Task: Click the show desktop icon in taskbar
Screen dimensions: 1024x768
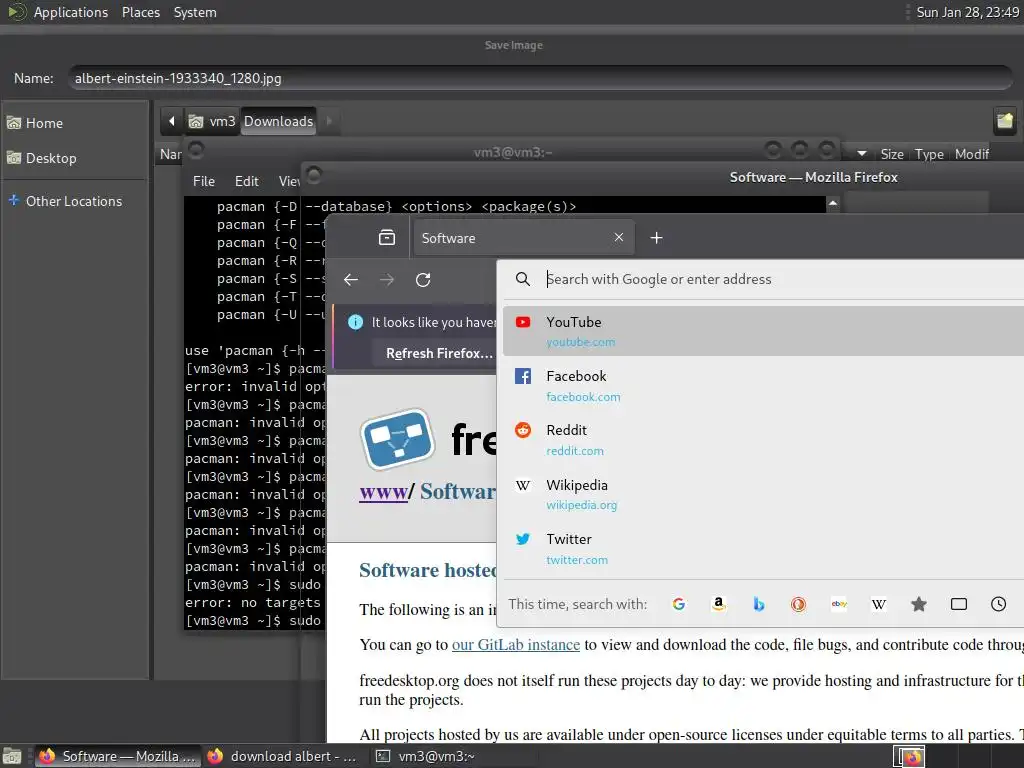Action: [12, 756]
